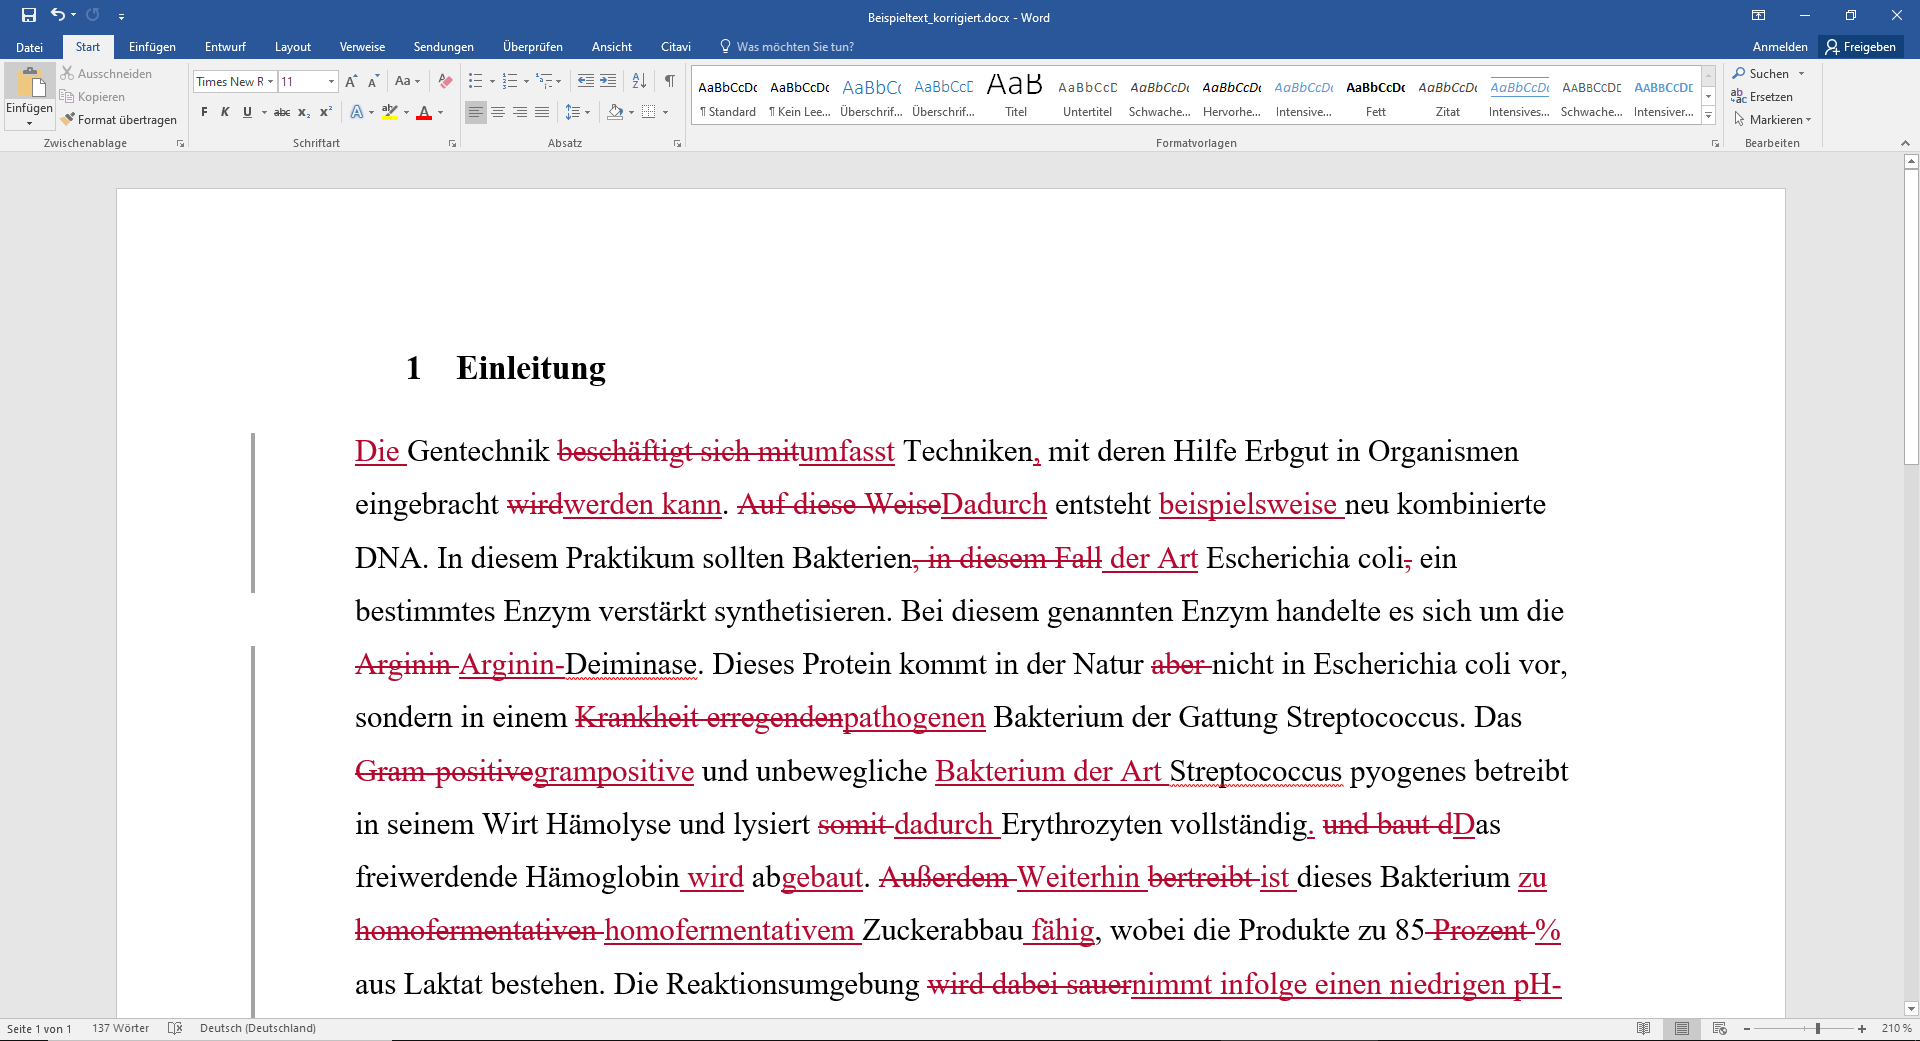Open the font dropdown showing Times New R
The width and height of the screenshot is (1920, 1041).
click(271, 81)
